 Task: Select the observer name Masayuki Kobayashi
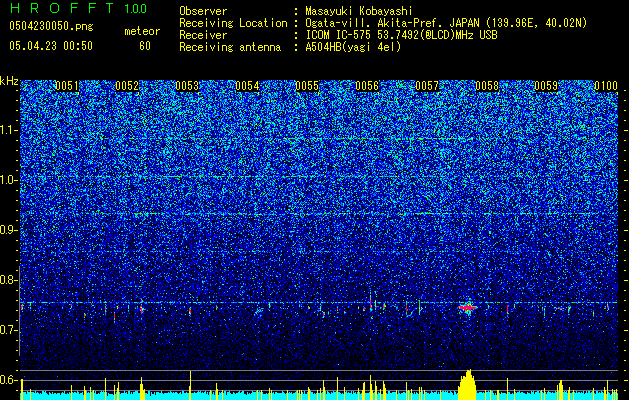click(358, 11)
